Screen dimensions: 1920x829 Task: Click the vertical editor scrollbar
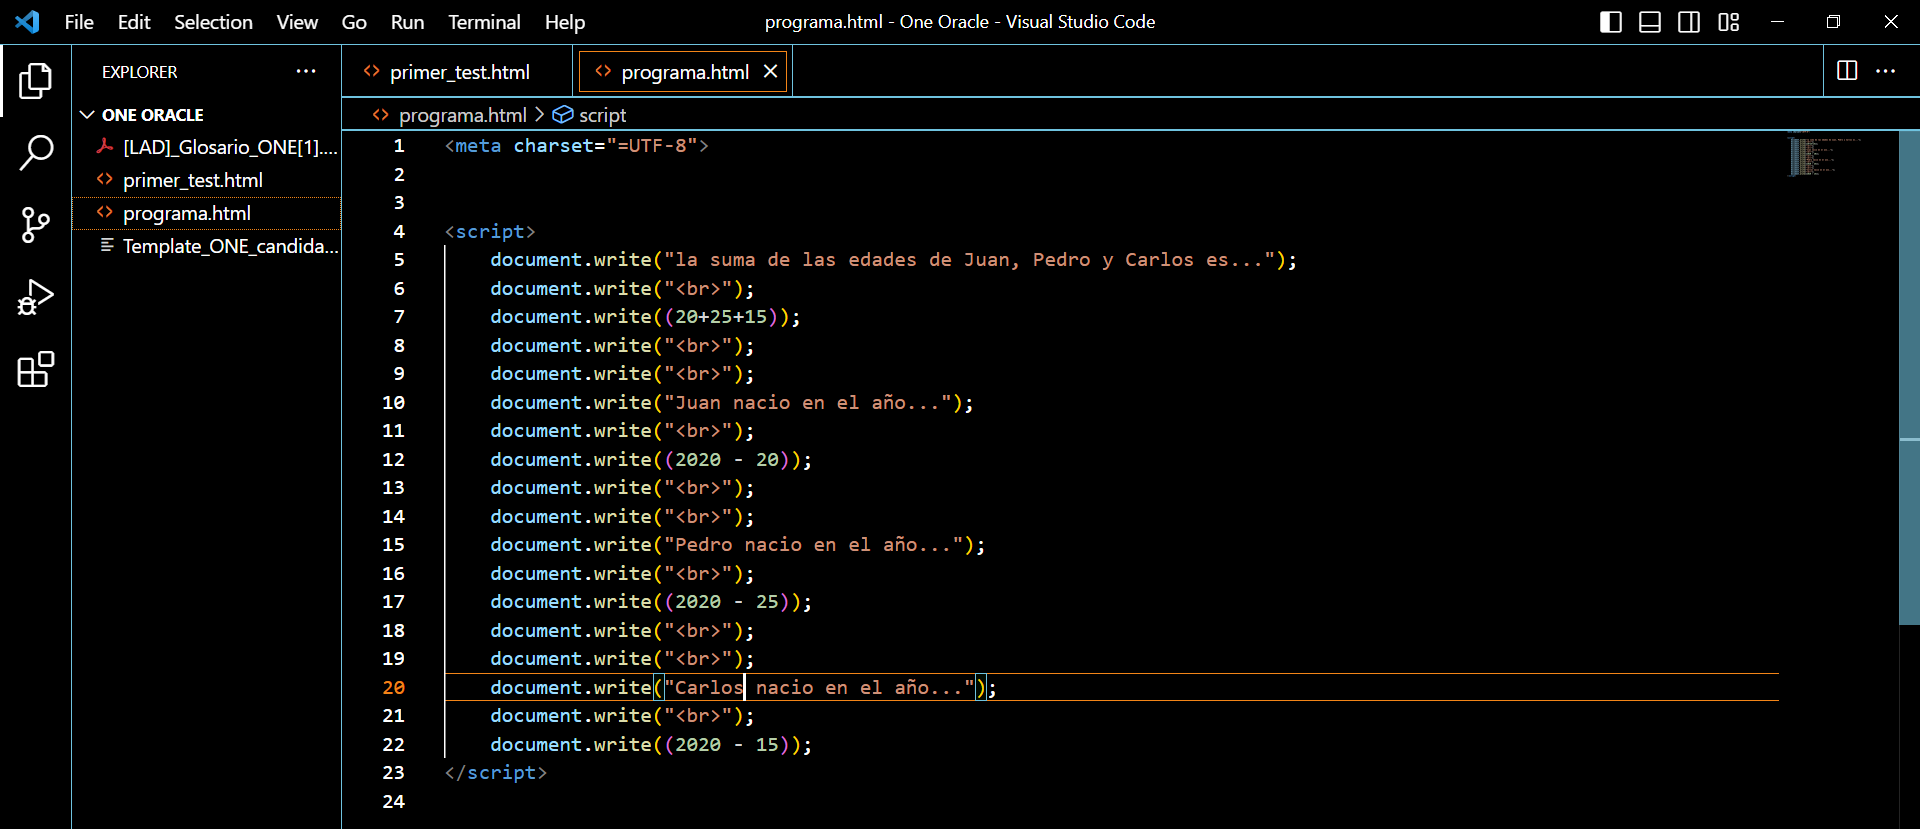(x=1909, y=378)
